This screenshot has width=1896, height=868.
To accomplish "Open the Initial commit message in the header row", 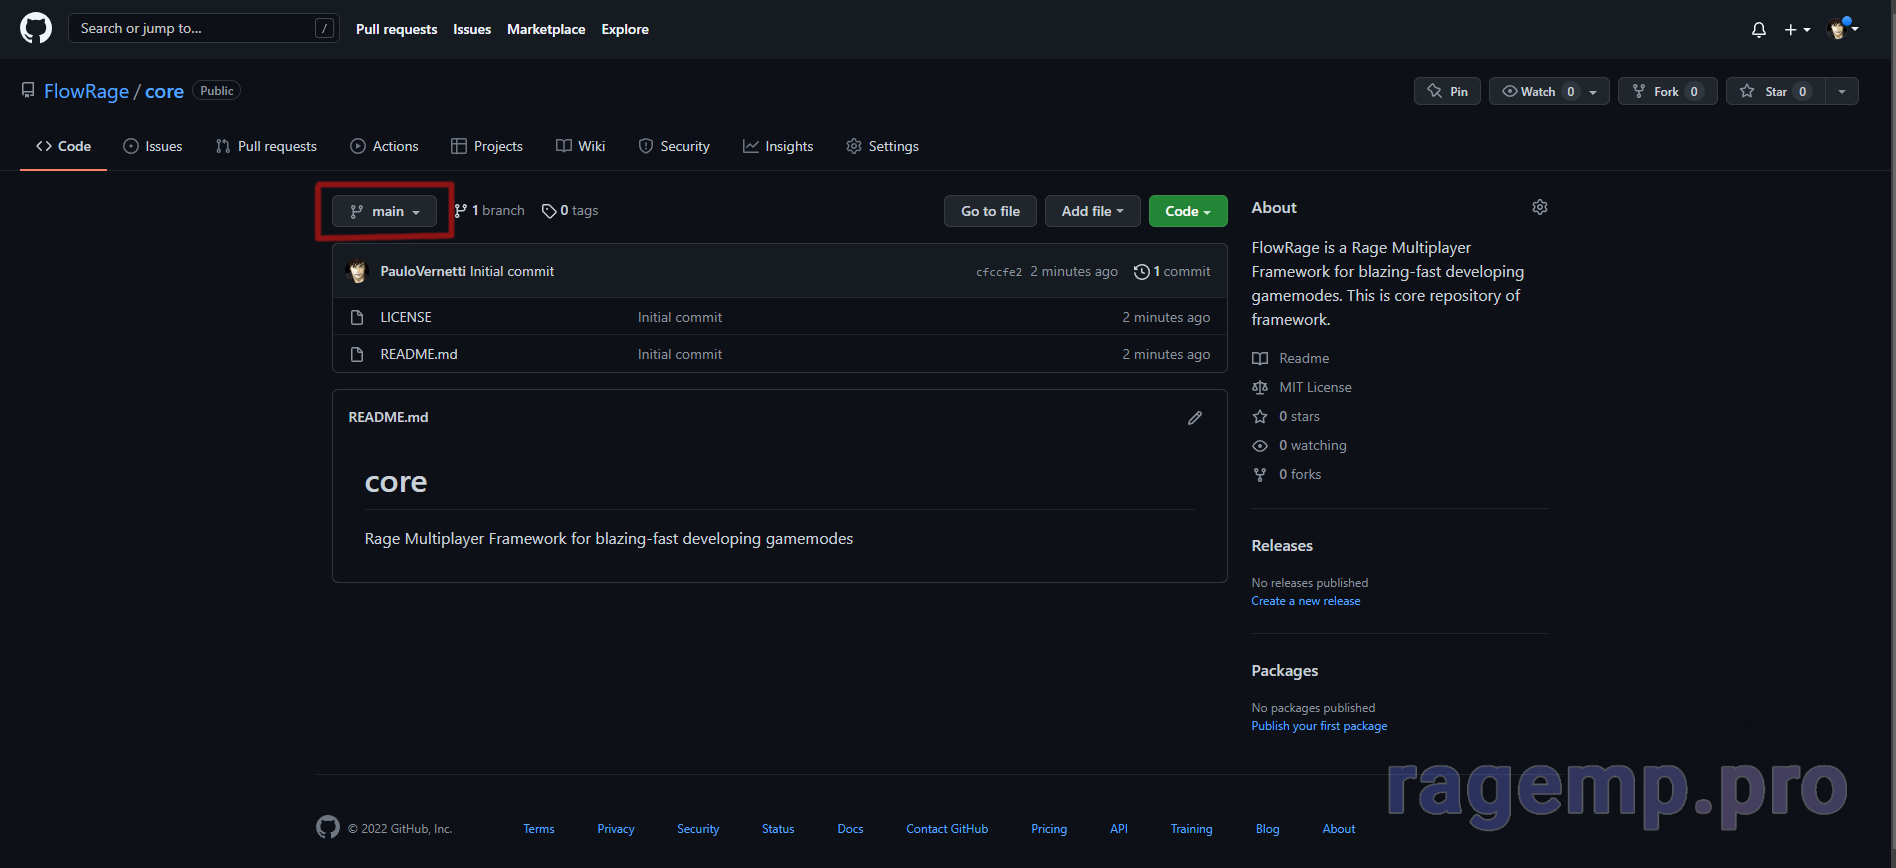I will click(512, 271).
